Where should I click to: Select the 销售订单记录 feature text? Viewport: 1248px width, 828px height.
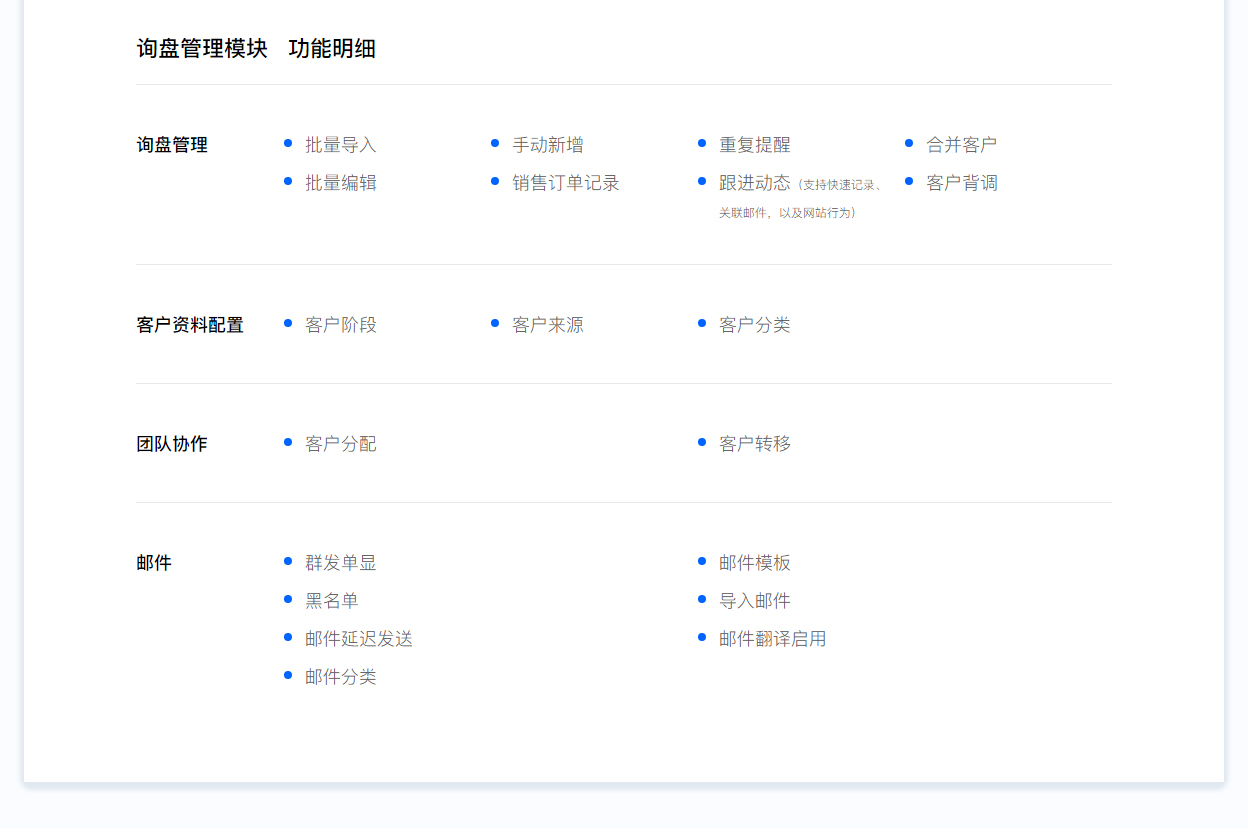566,183
